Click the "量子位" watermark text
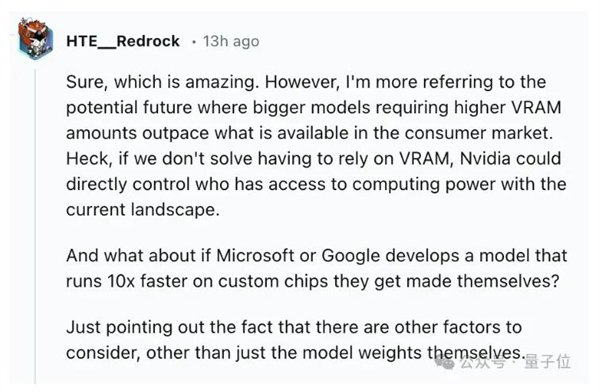The image size is (600, 392). [x=548, y=361]
